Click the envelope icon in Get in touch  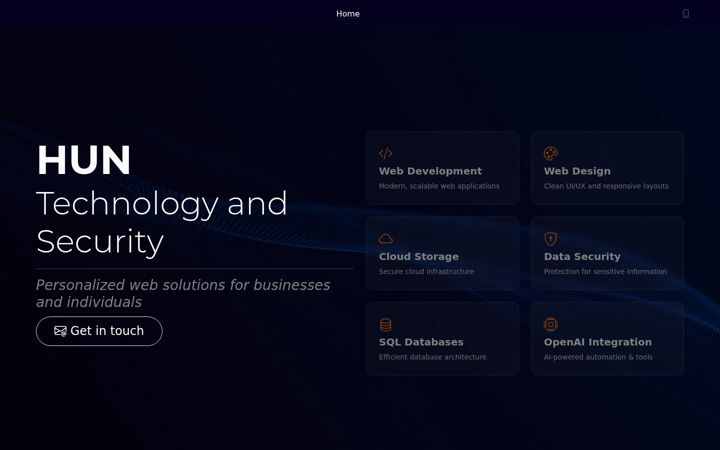coord(60,331)
